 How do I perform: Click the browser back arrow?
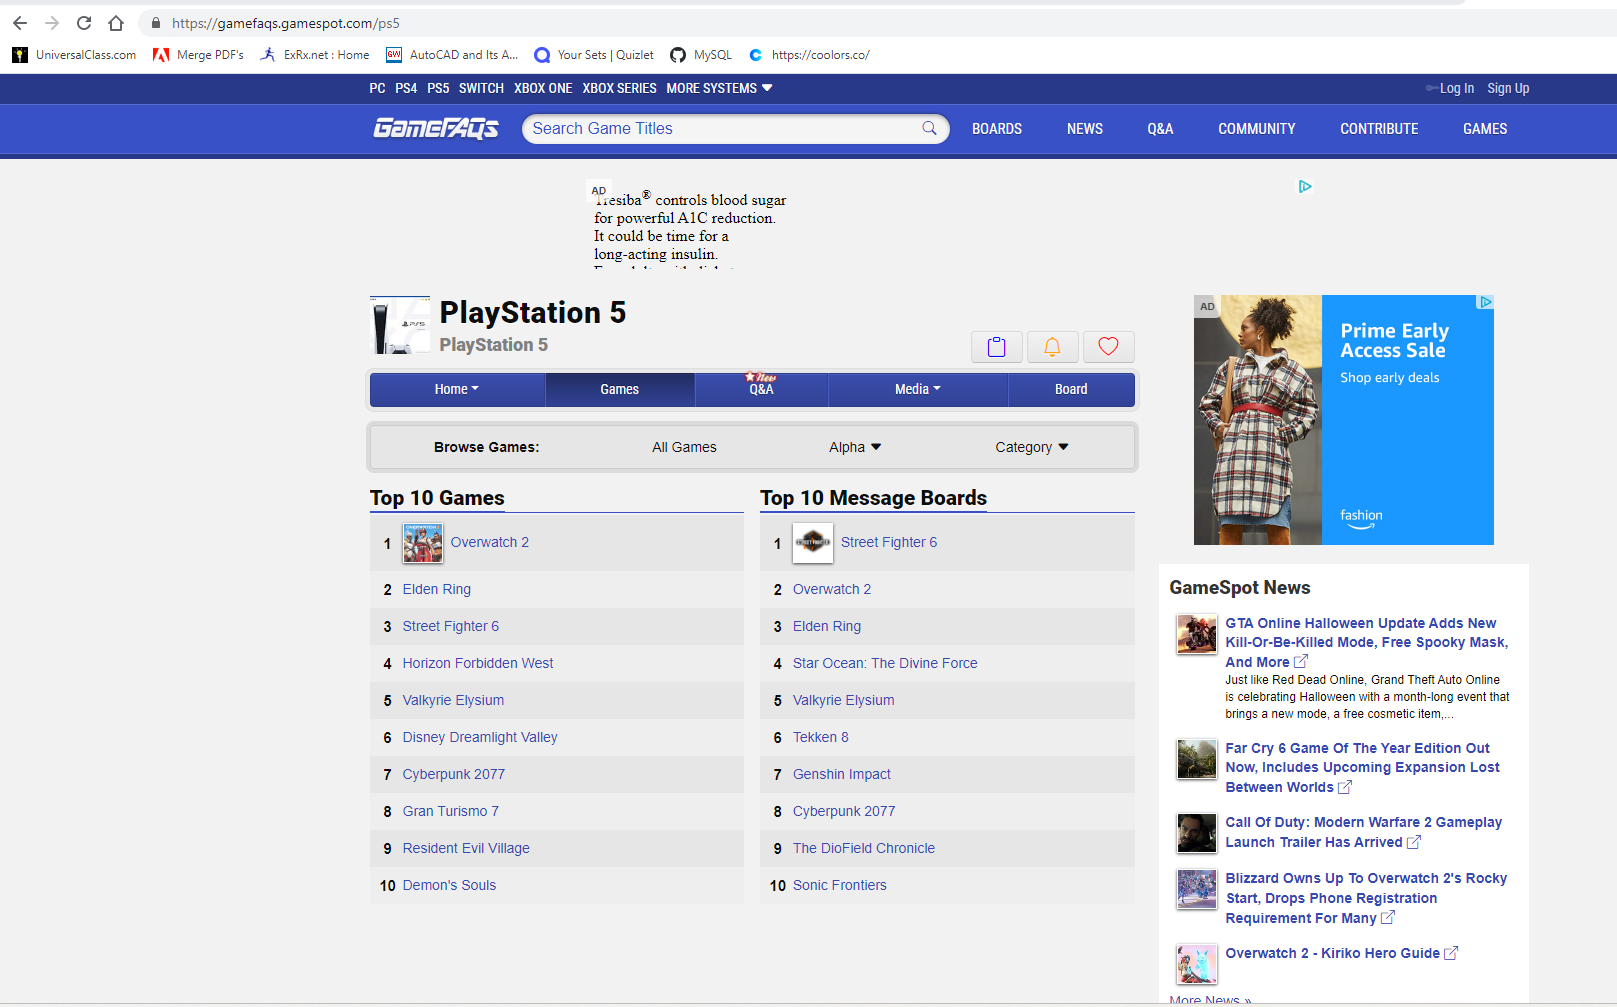click(x=20, y=23)
